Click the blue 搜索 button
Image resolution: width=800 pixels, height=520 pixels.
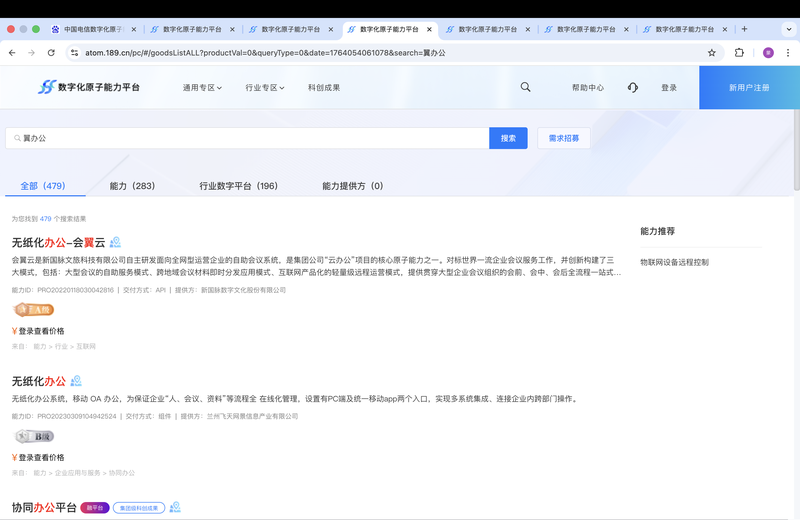tap(508, 138)
